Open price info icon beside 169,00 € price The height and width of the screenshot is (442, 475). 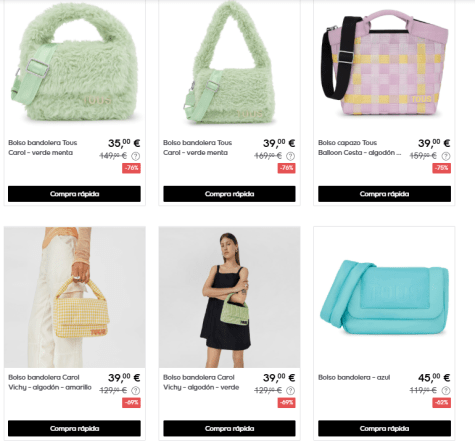point(291,156)
